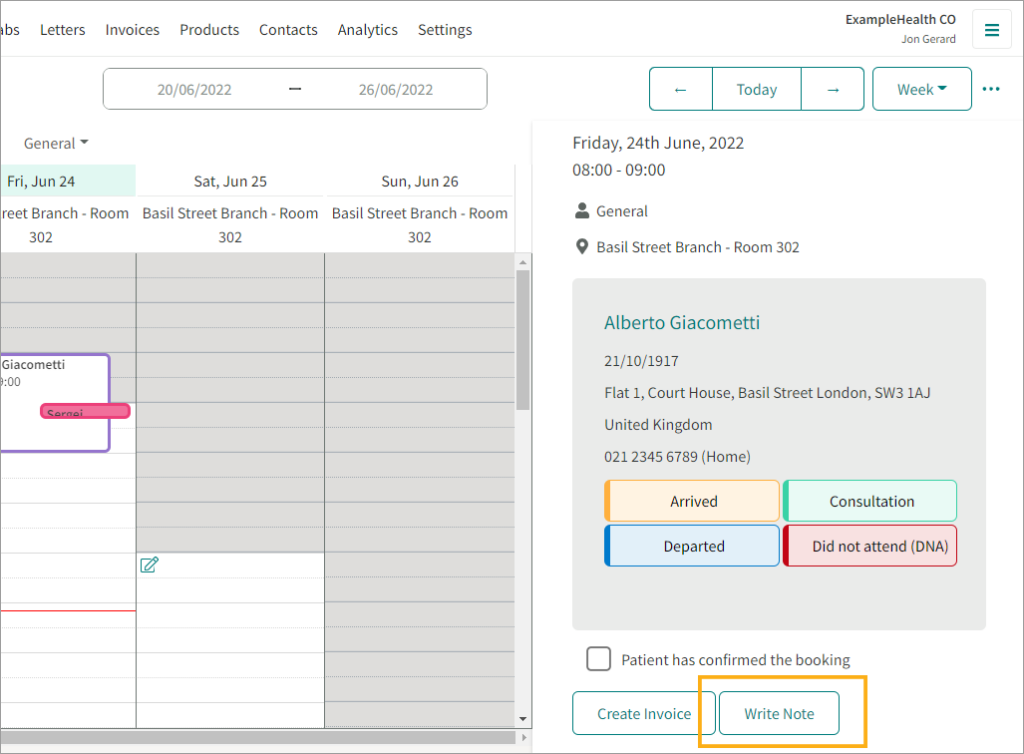Open the Invoices menu

pyautogui.click(x=133, y=30)
